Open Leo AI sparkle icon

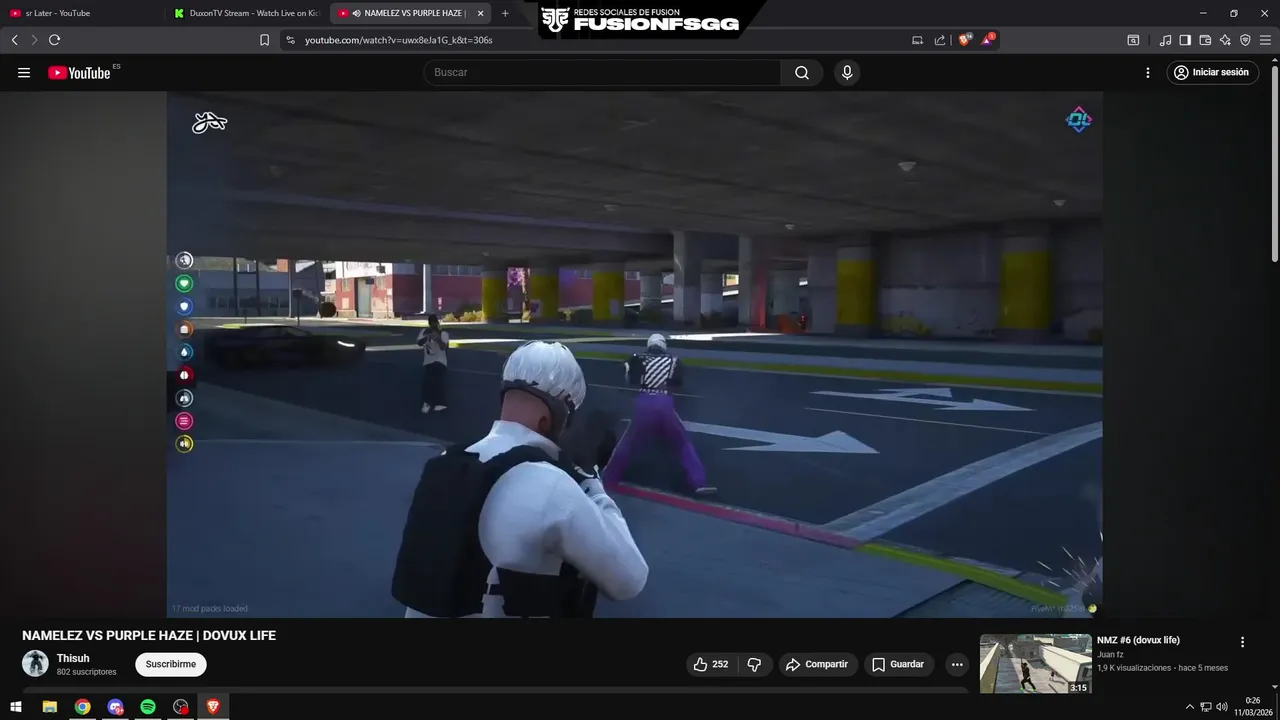pos(1225,40)
